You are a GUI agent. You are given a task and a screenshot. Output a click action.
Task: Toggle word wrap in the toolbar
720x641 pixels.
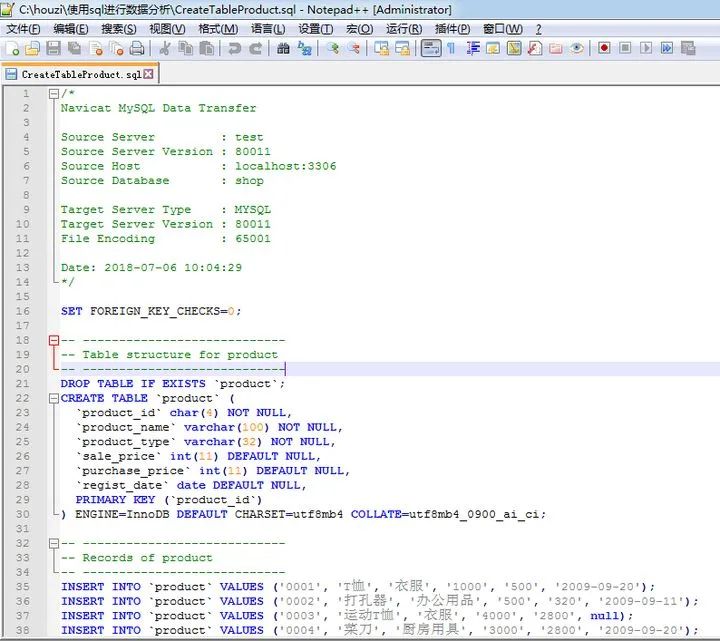(x=431, y=48)
